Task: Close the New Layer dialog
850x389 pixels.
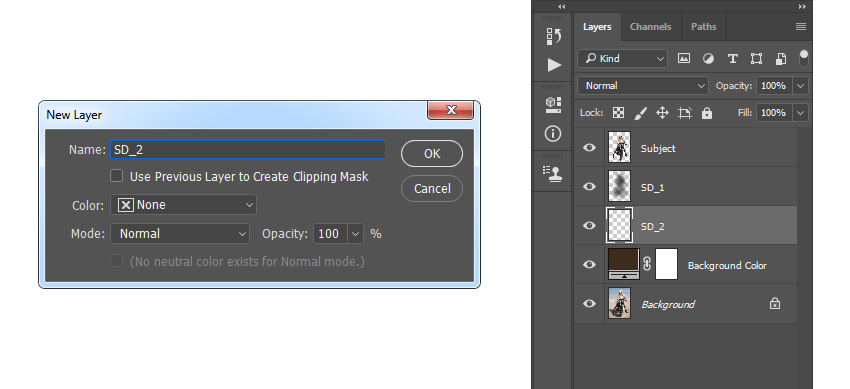Action: click(450, 110)
